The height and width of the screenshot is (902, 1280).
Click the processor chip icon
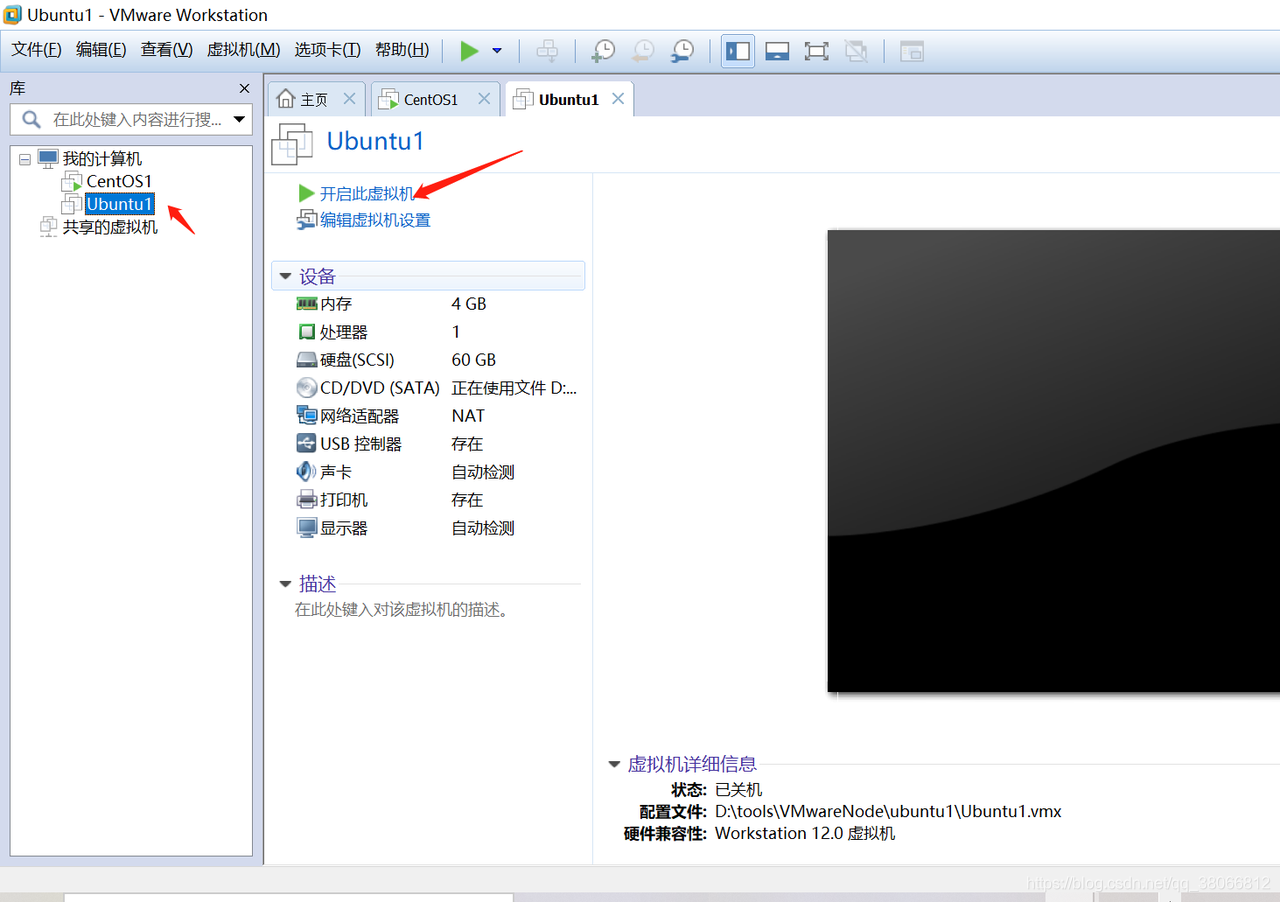pyautogui.click(x=306, y=332)
